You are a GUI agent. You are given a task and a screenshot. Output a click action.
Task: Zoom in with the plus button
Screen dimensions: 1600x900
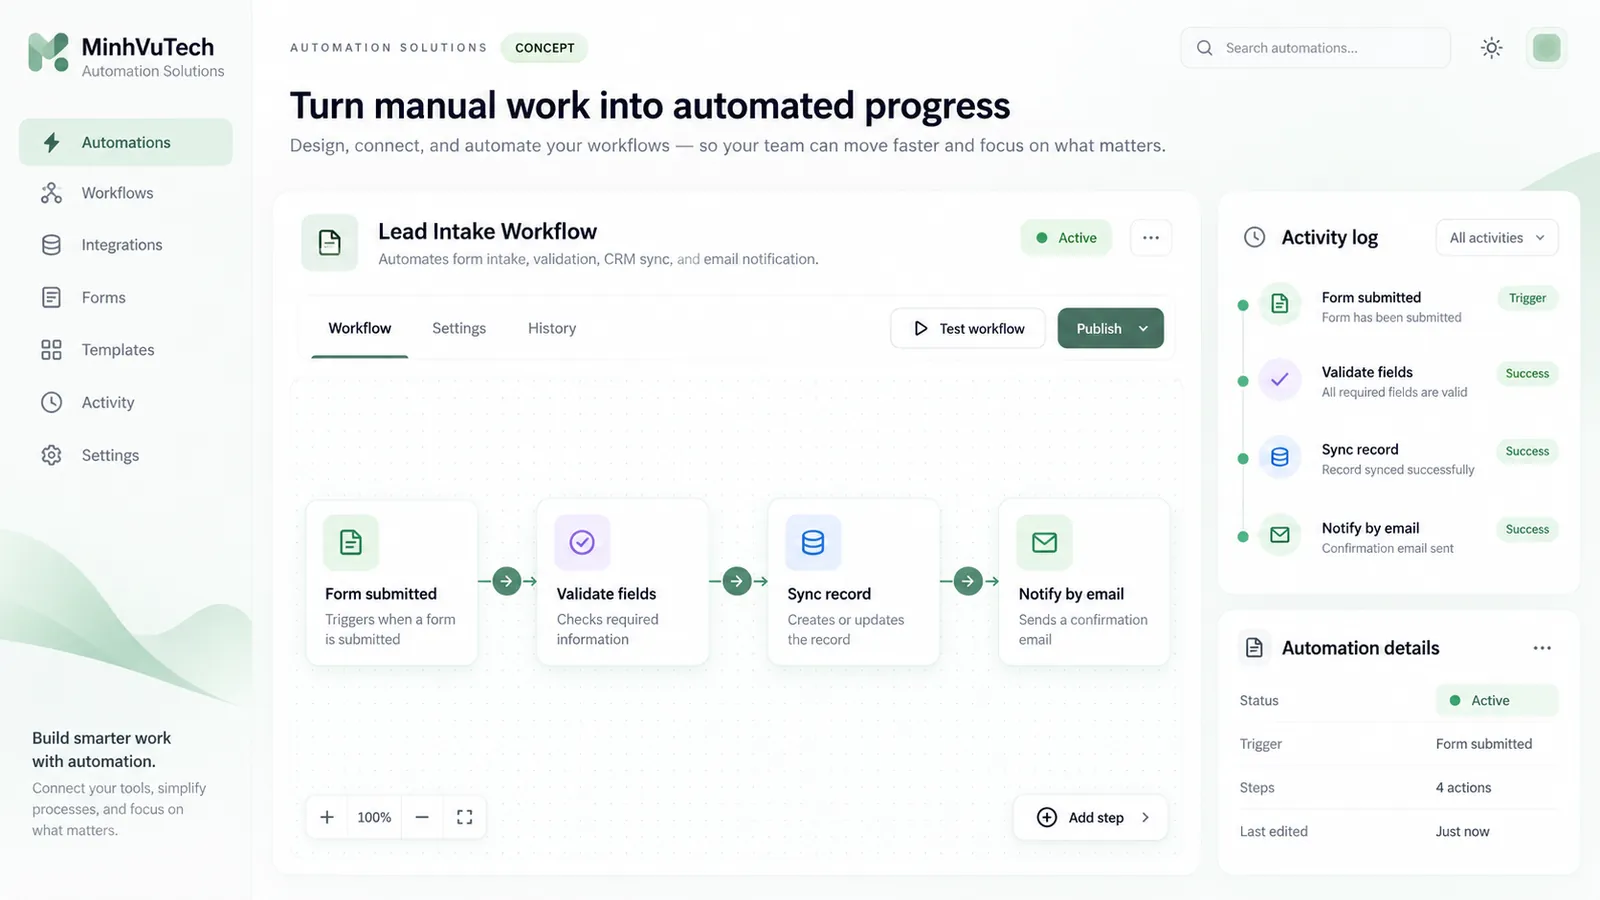tap(327, 817)
